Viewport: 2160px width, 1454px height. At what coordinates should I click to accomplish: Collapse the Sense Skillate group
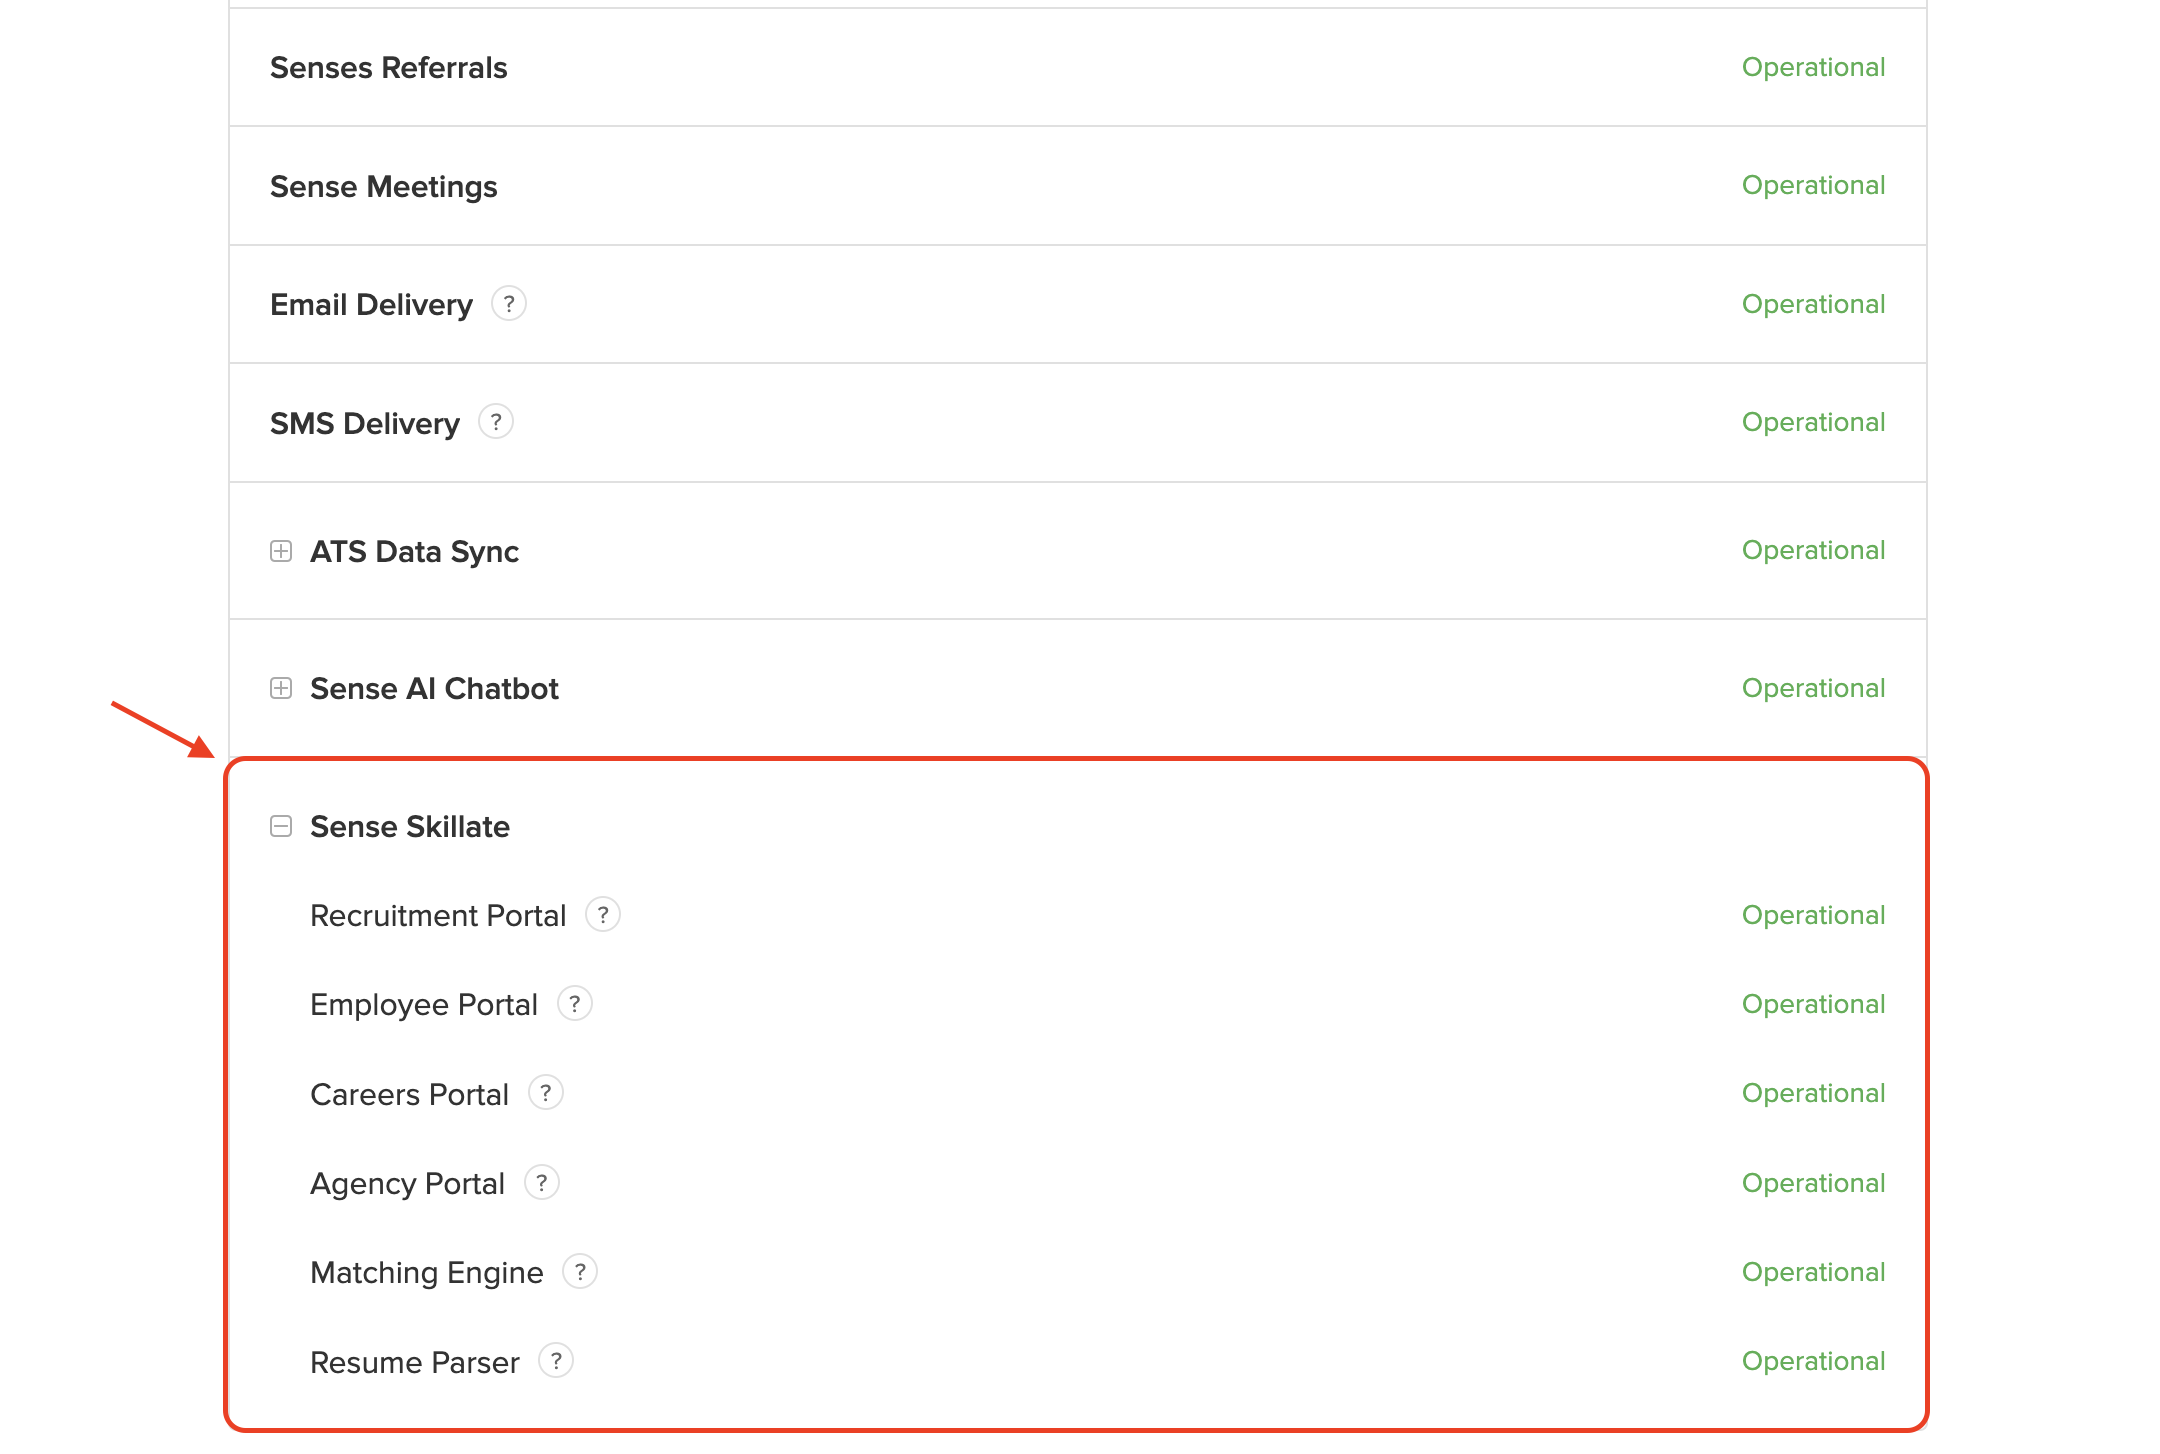pos(281,826)
